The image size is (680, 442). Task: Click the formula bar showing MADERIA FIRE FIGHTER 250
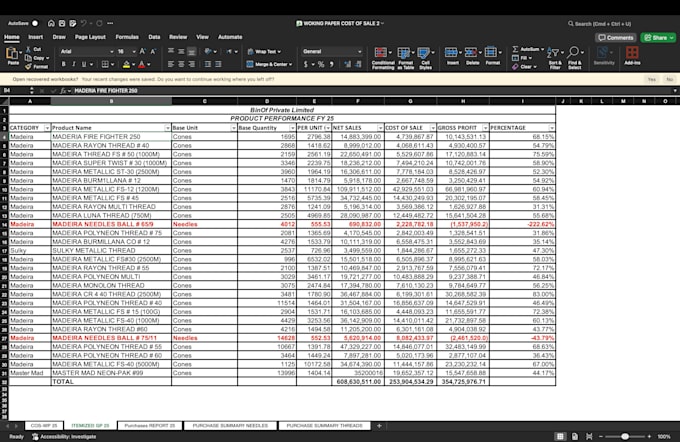pos(373,90)
